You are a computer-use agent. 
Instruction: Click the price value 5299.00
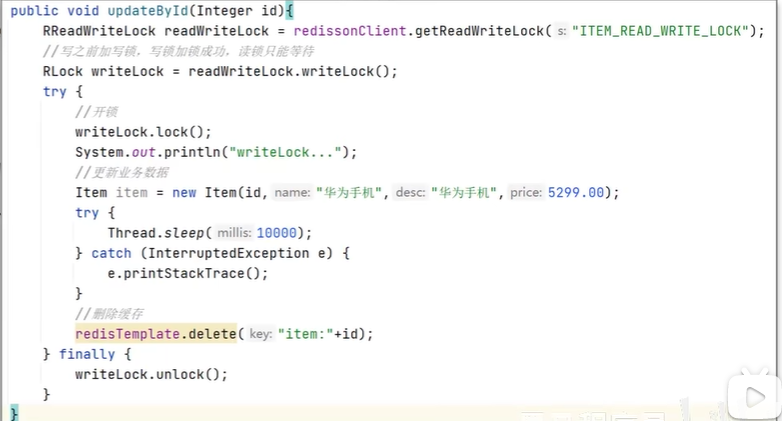pos(575,192)
